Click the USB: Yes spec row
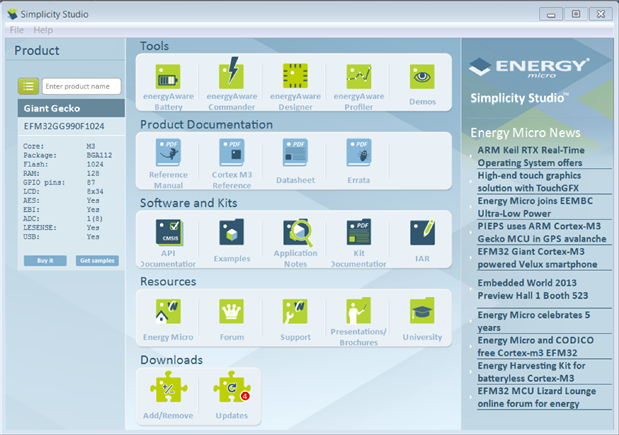The image size is (619, 435). 61,237
